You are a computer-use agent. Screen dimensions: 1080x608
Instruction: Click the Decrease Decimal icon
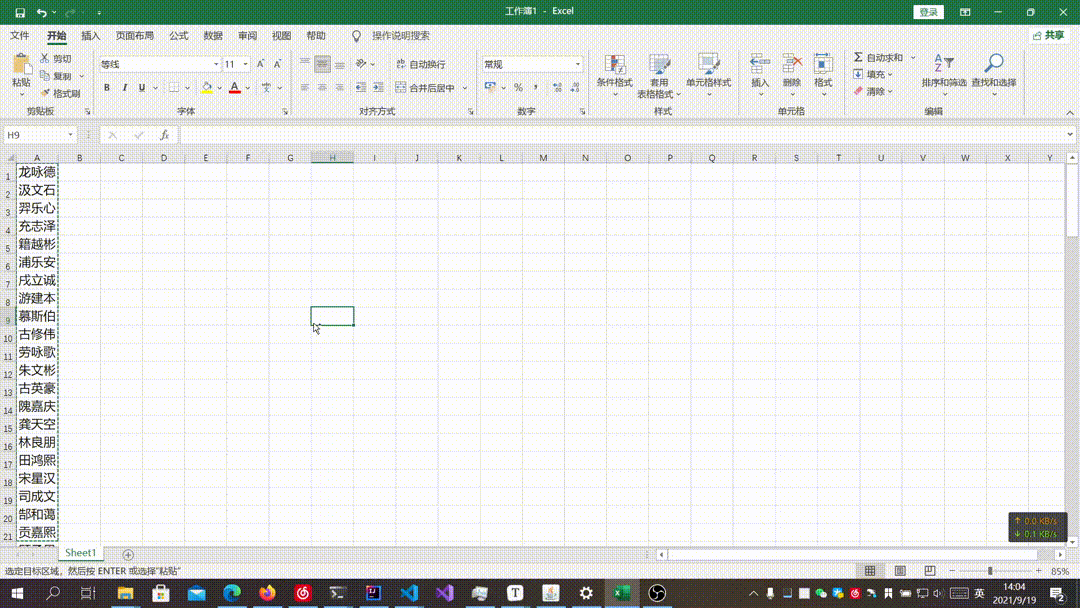(x=574, y=87)
